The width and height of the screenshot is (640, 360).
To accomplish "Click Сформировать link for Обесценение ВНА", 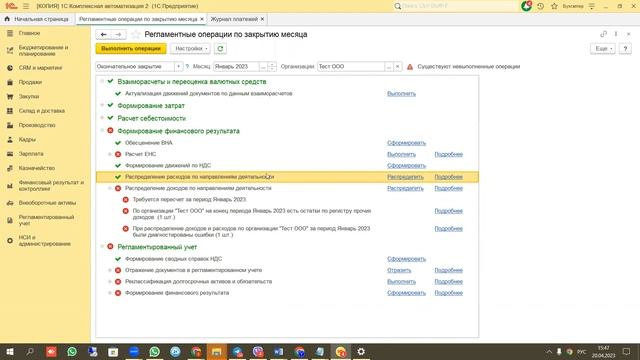I will pyautogui.click(x=406, y=143).
